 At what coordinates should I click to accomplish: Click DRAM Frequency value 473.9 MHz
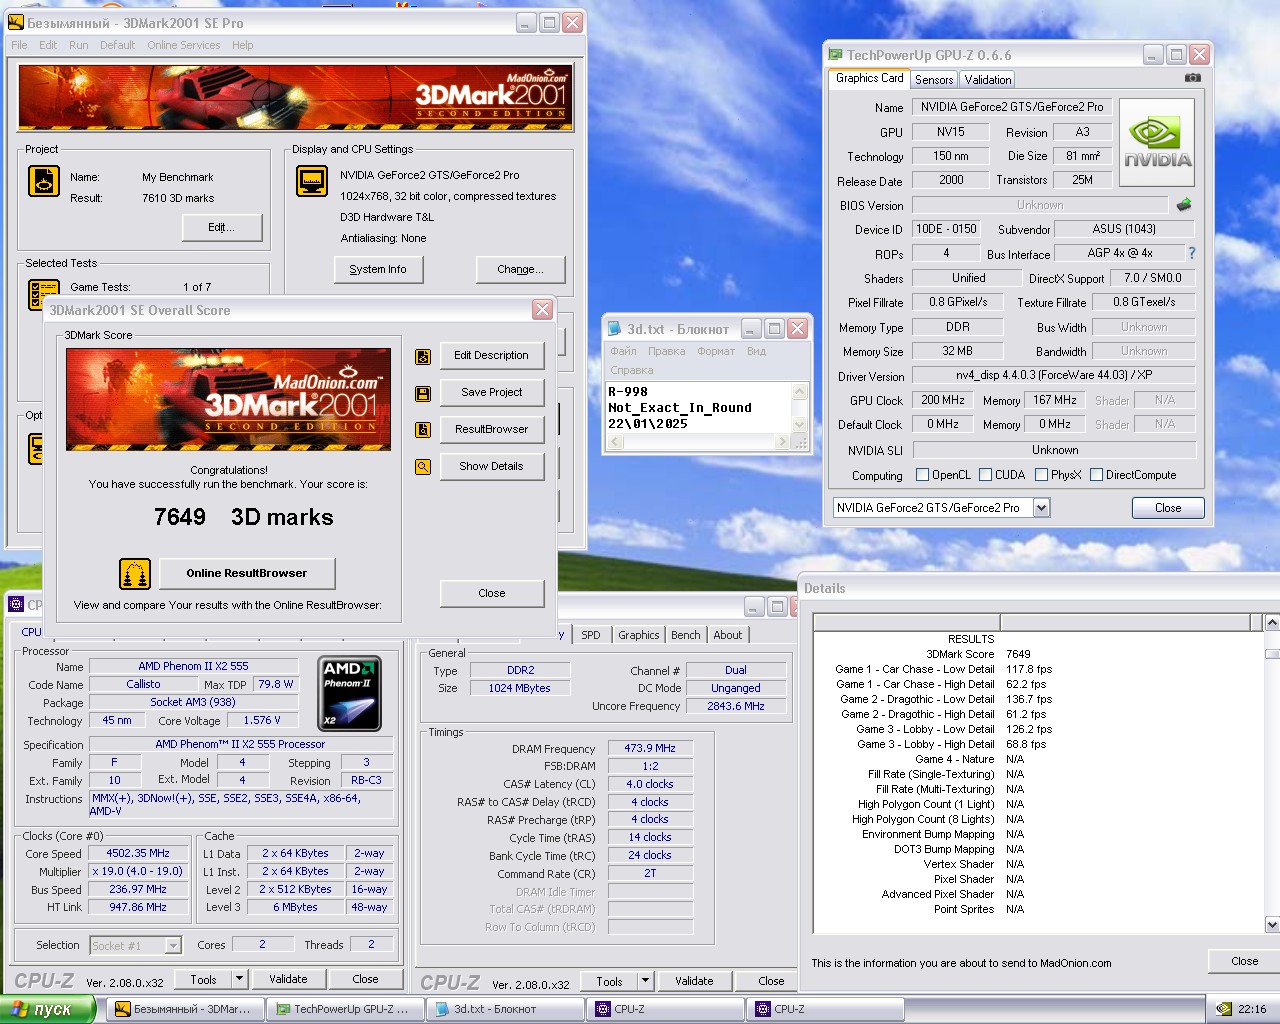click(x=650, y=748)
